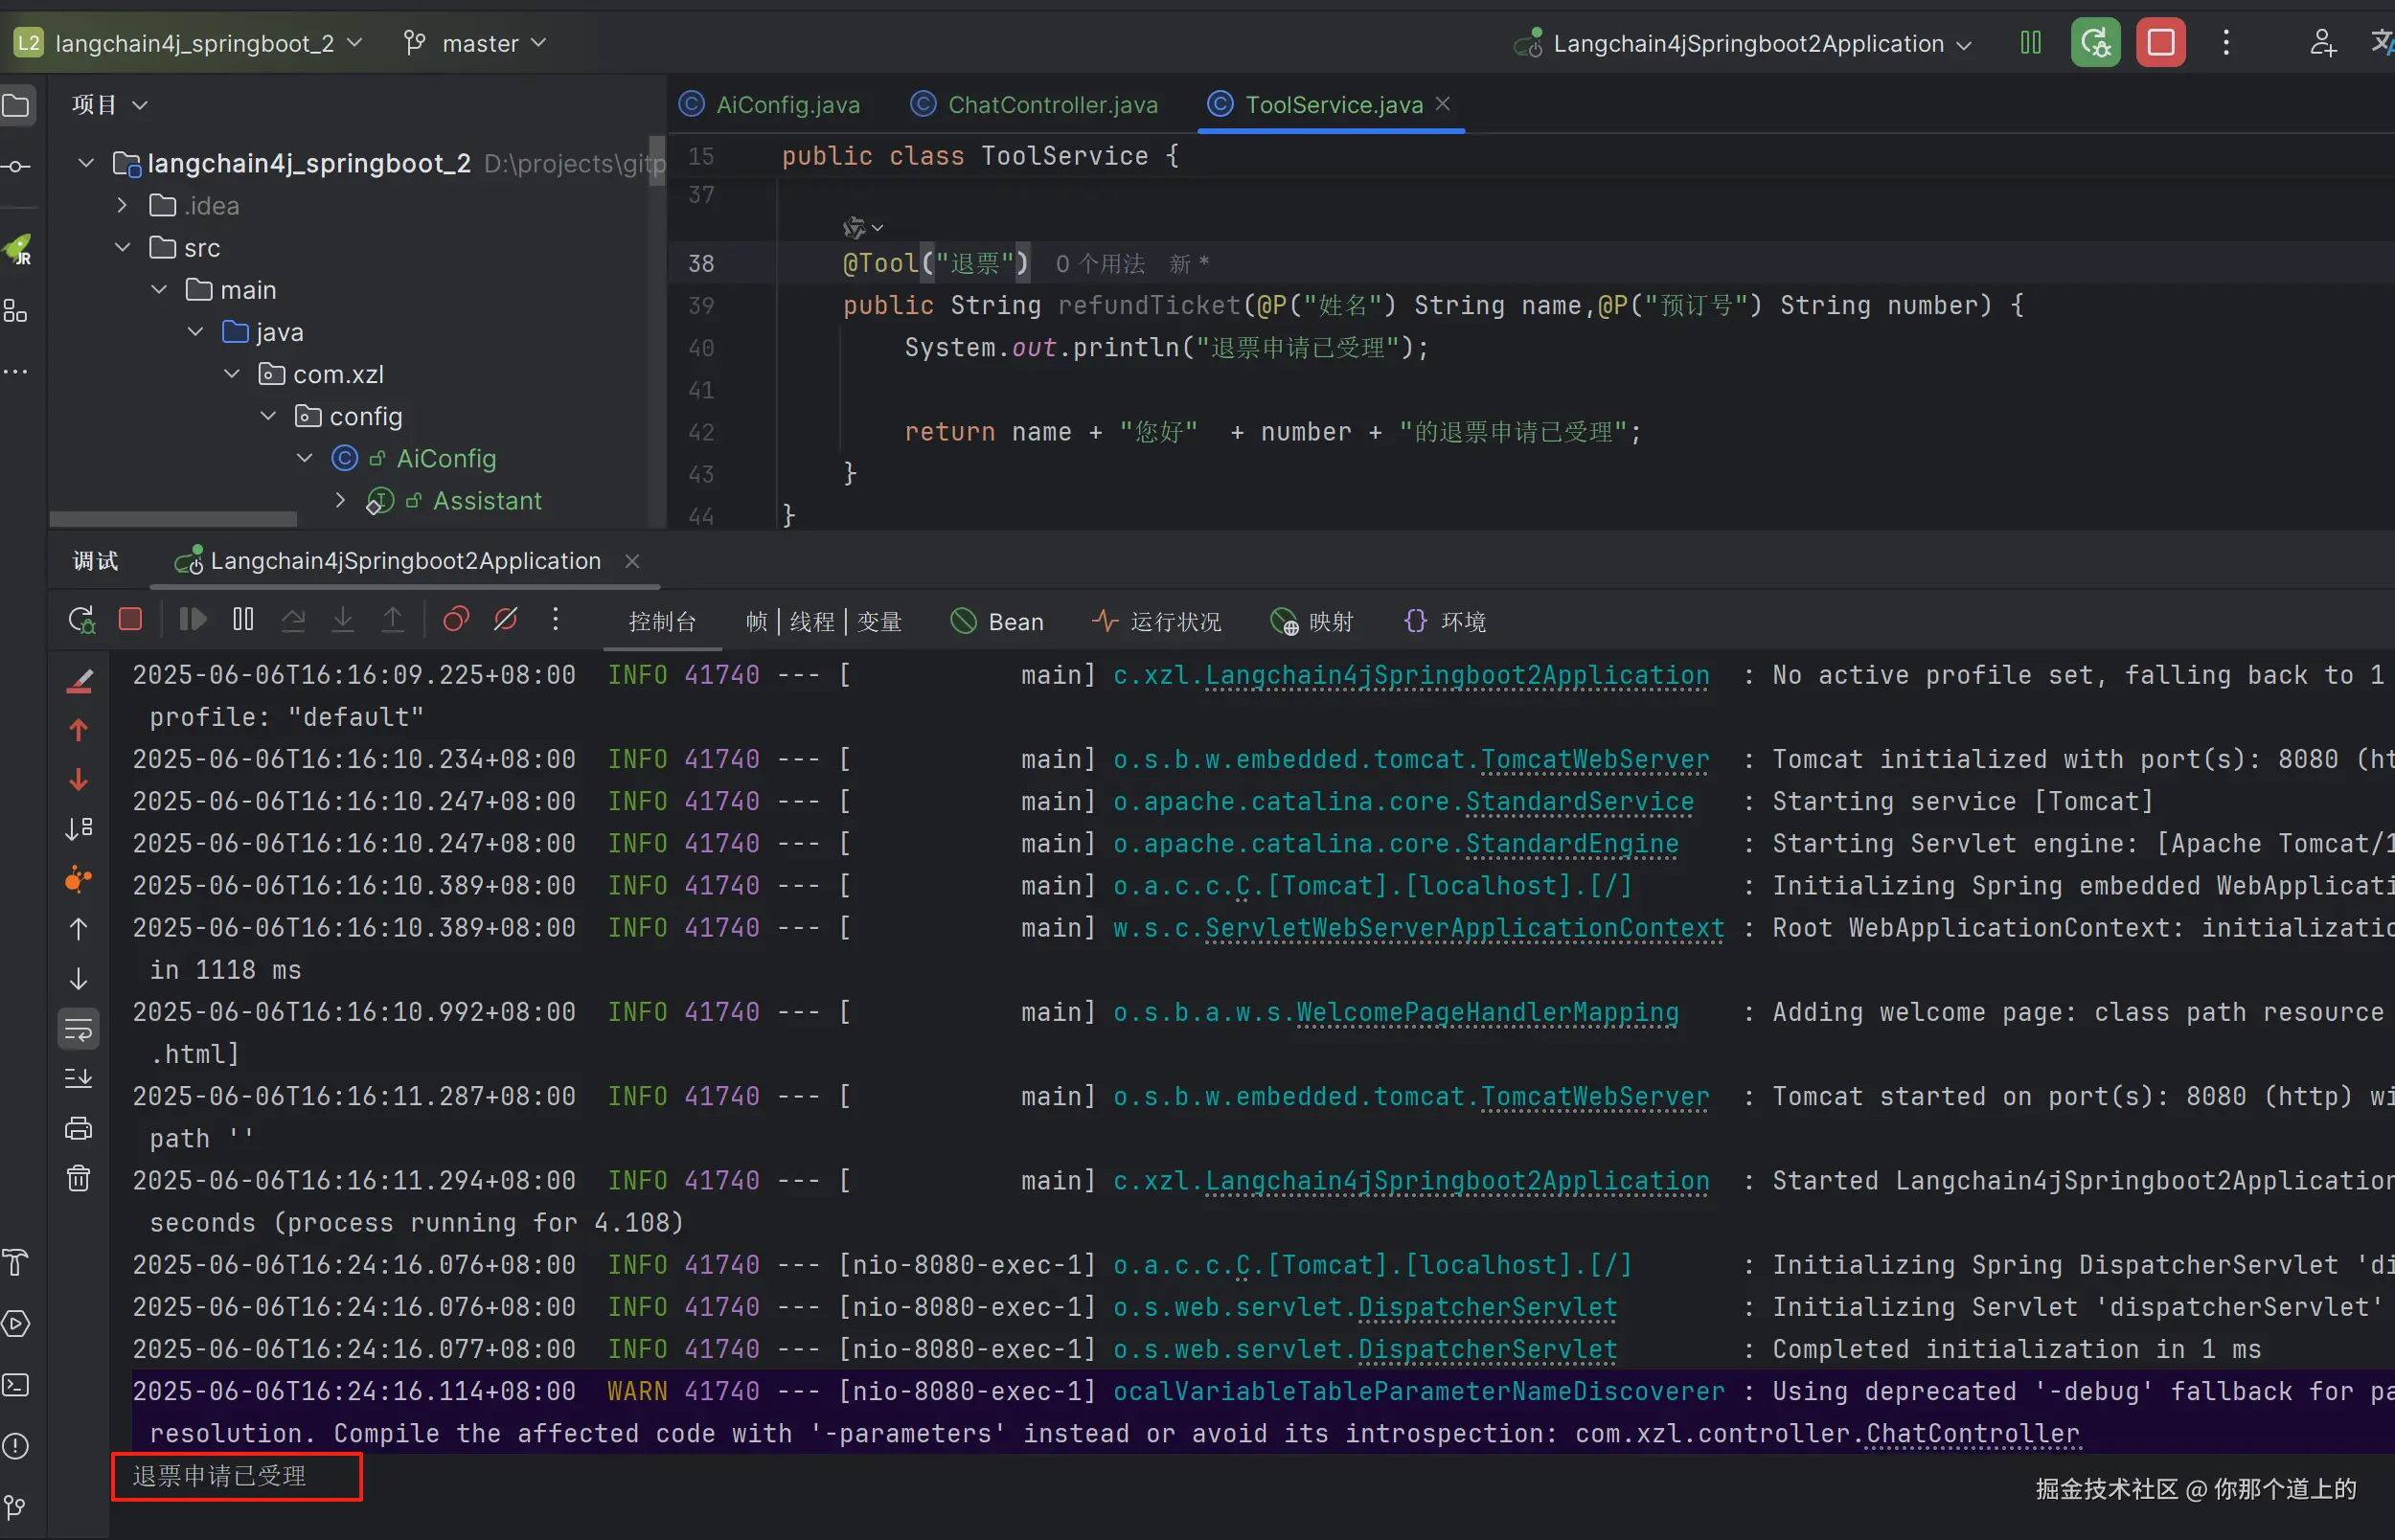Toggle Scroll to End in the console sidebar
The image size is (2395, 1540).
coord(78,1079)
